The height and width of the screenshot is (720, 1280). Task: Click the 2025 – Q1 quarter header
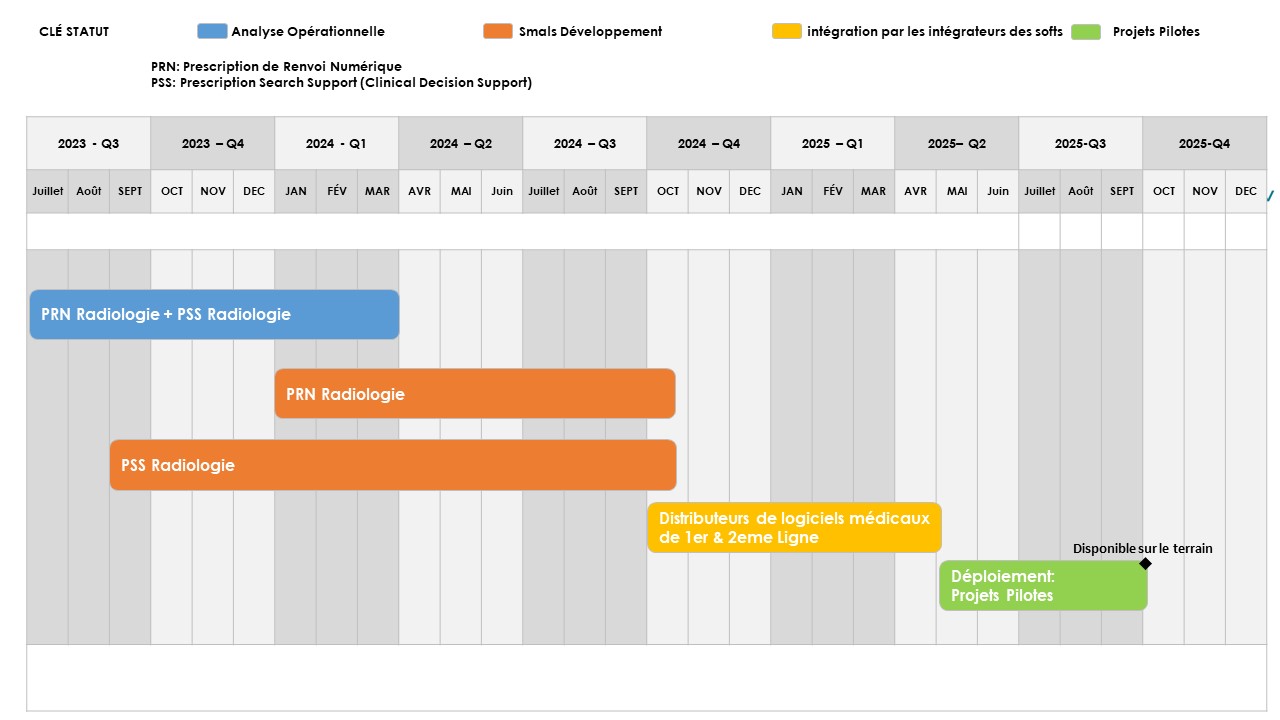(832, 143)
